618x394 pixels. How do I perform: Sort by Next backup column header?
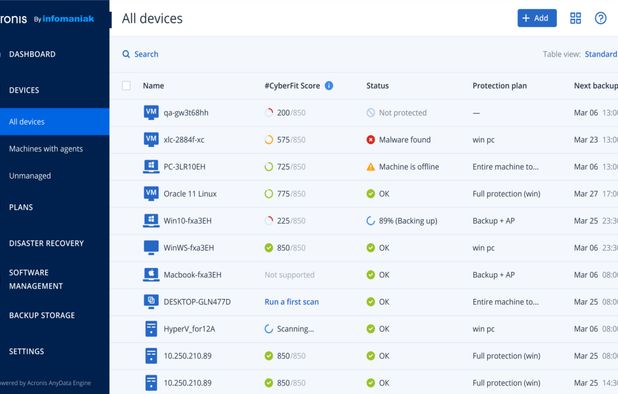point(596,85)
